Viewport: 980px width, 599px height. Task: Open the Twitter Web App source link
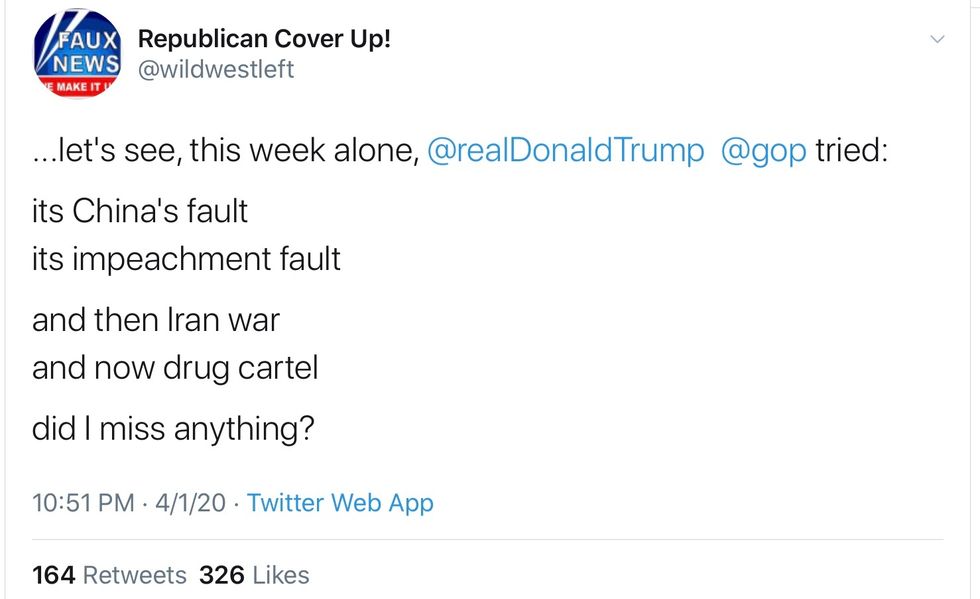coord(340,502)
